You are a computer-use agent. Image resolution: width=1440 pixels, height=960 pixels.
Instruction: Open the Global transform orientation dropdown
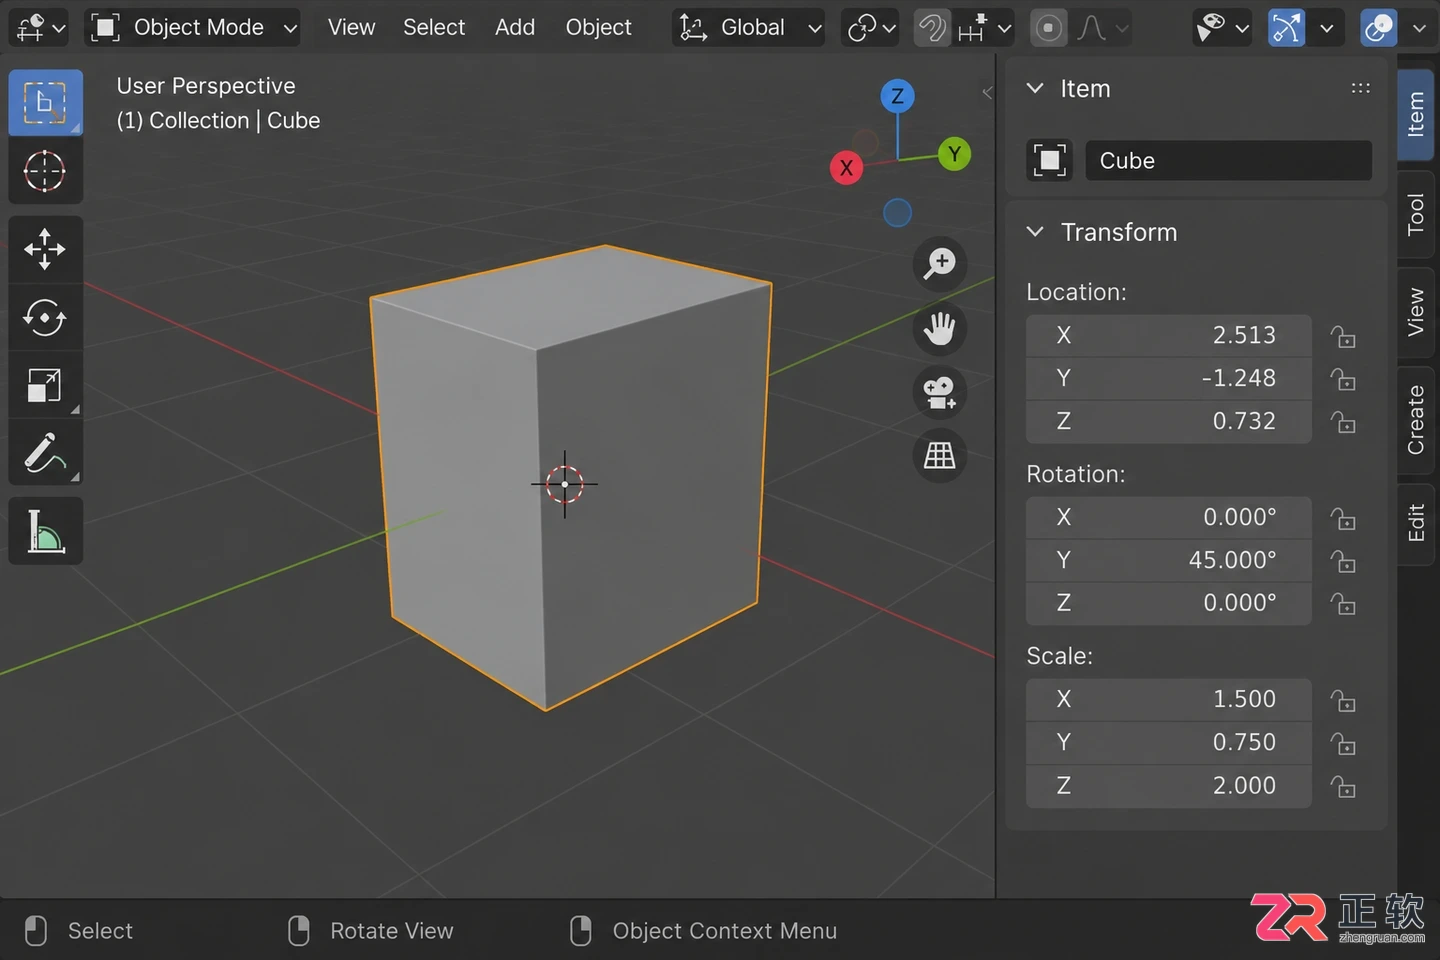[x=749, y=28]
